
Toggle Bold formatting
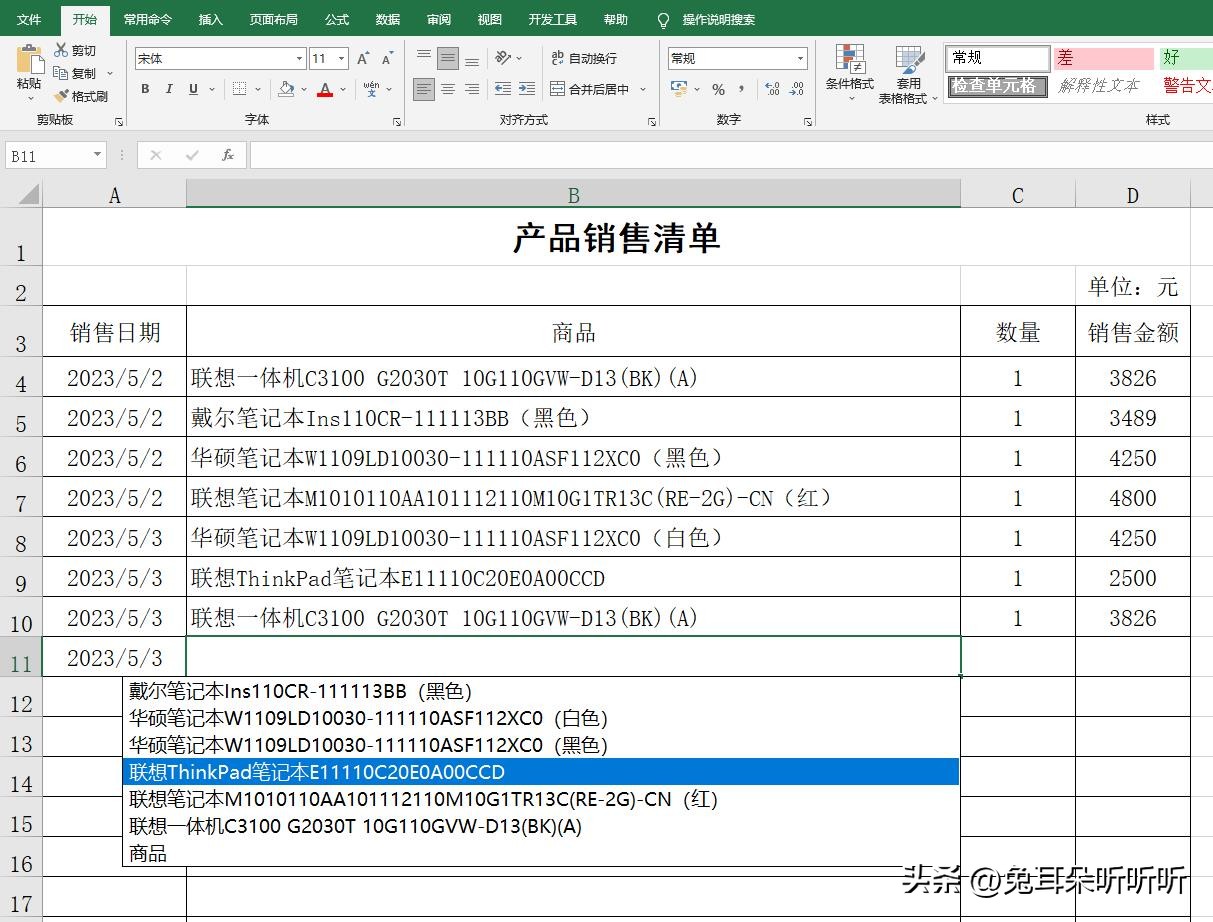145,89
